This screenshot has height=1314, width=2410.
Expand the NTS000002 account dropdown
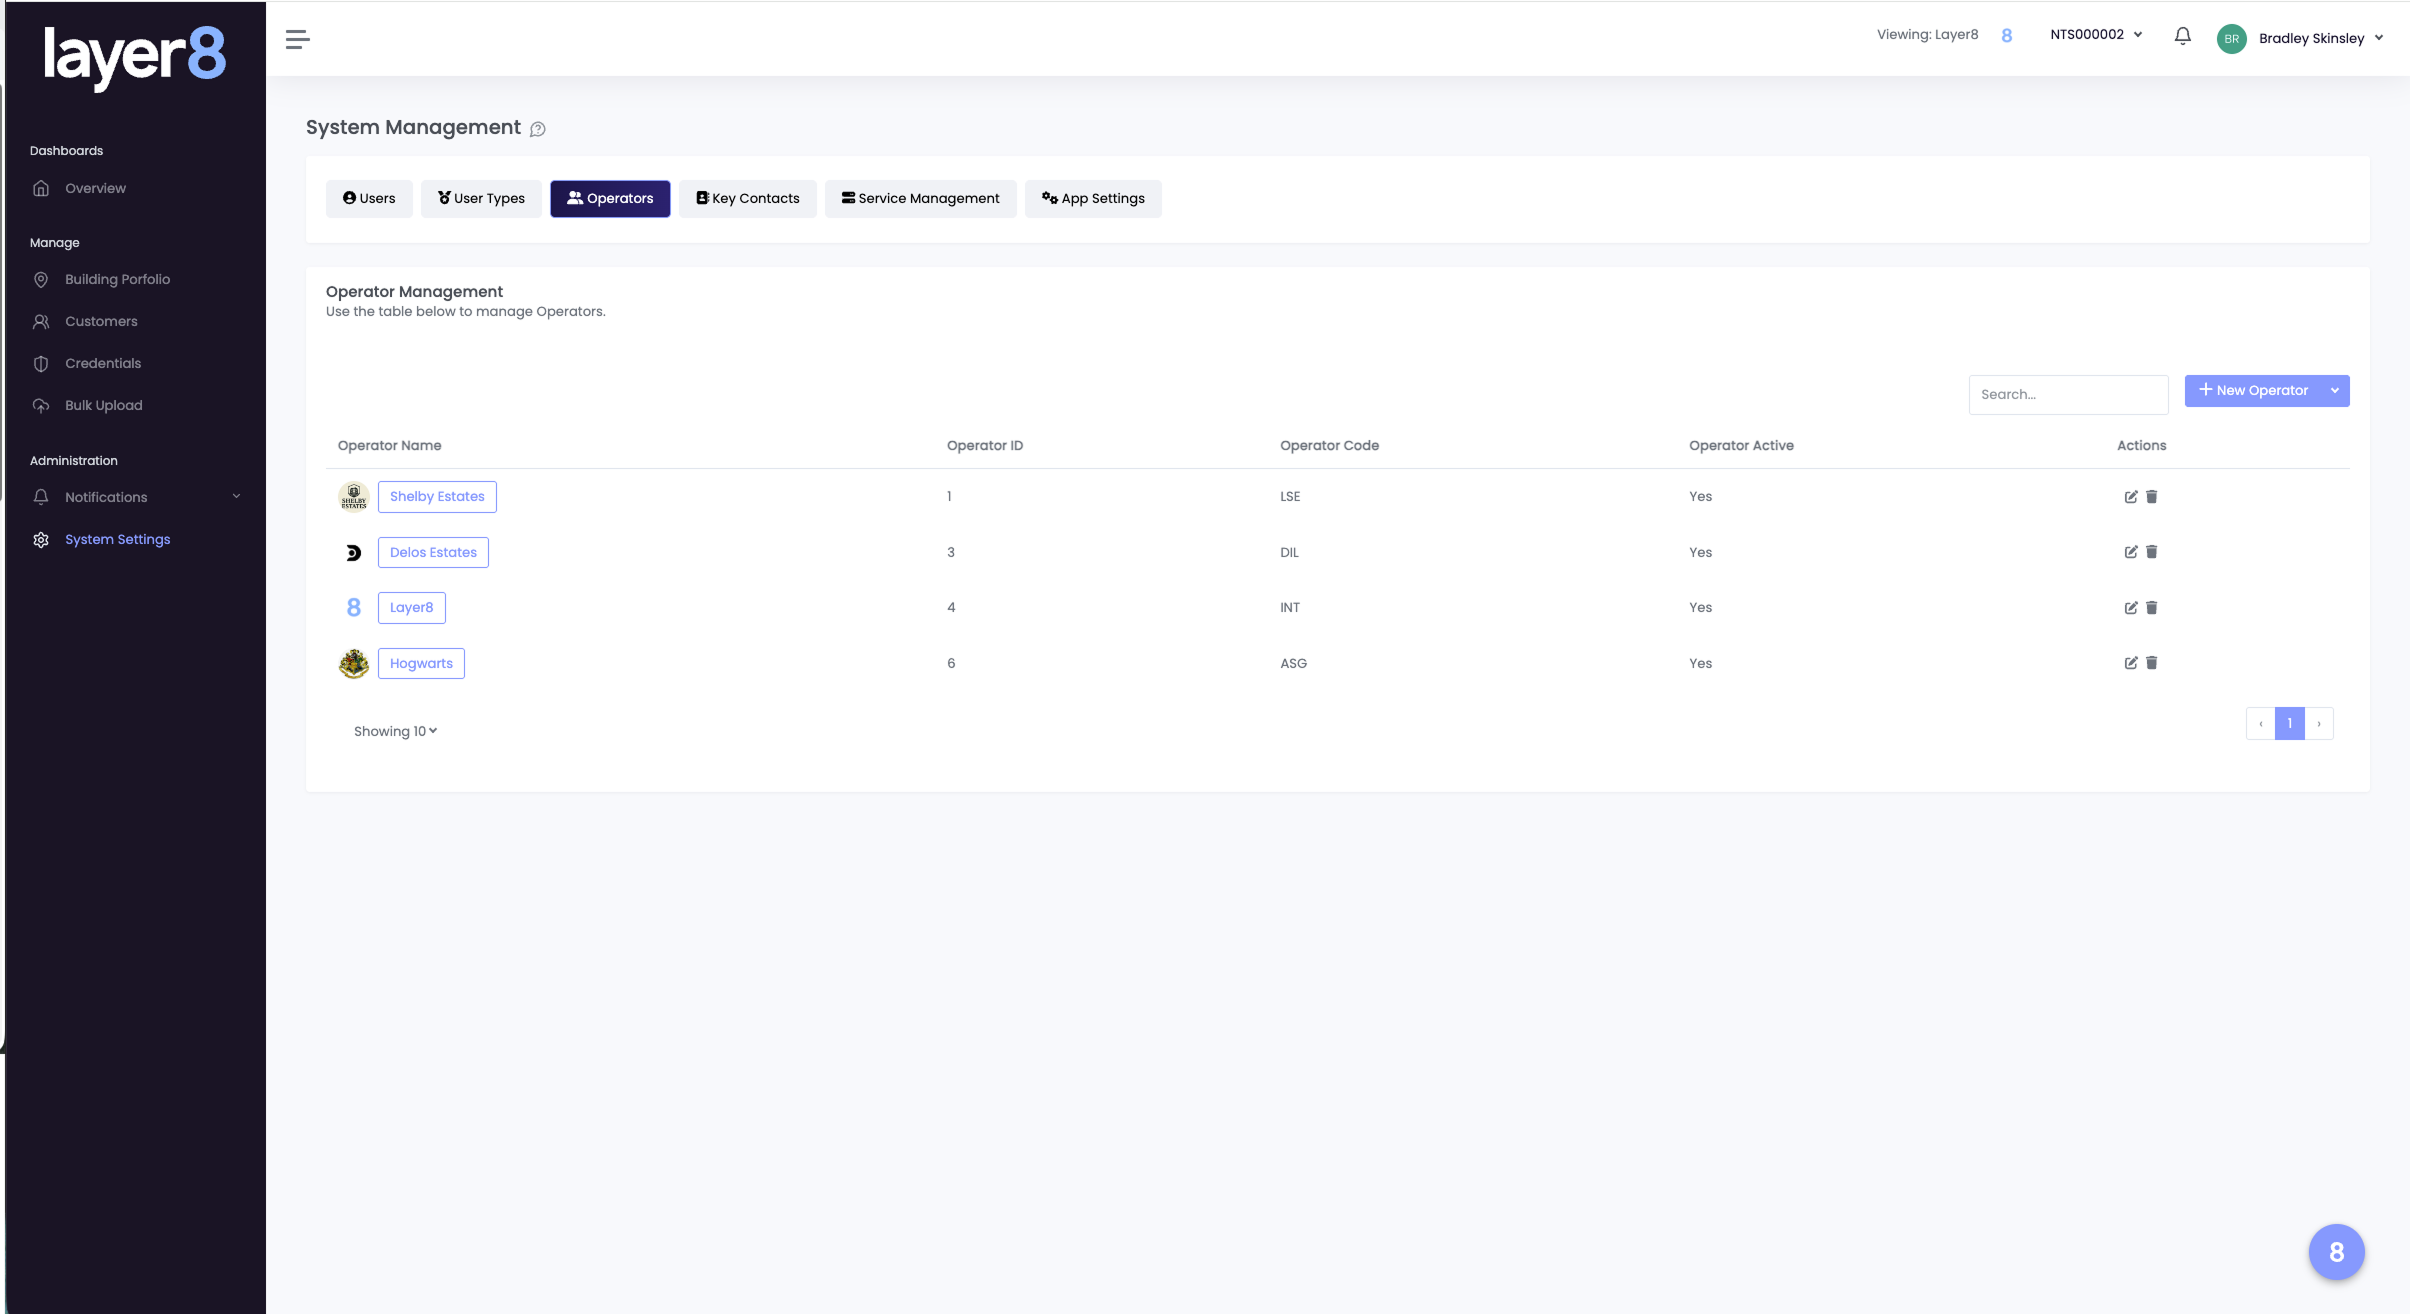pyautogui.click(x=2096, y=35)
